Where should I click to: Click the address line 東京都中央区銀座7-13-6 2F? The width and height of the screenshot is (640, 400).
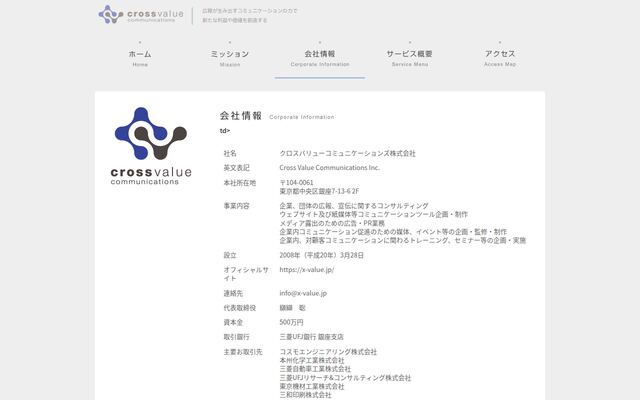click(x=319, y=191)
